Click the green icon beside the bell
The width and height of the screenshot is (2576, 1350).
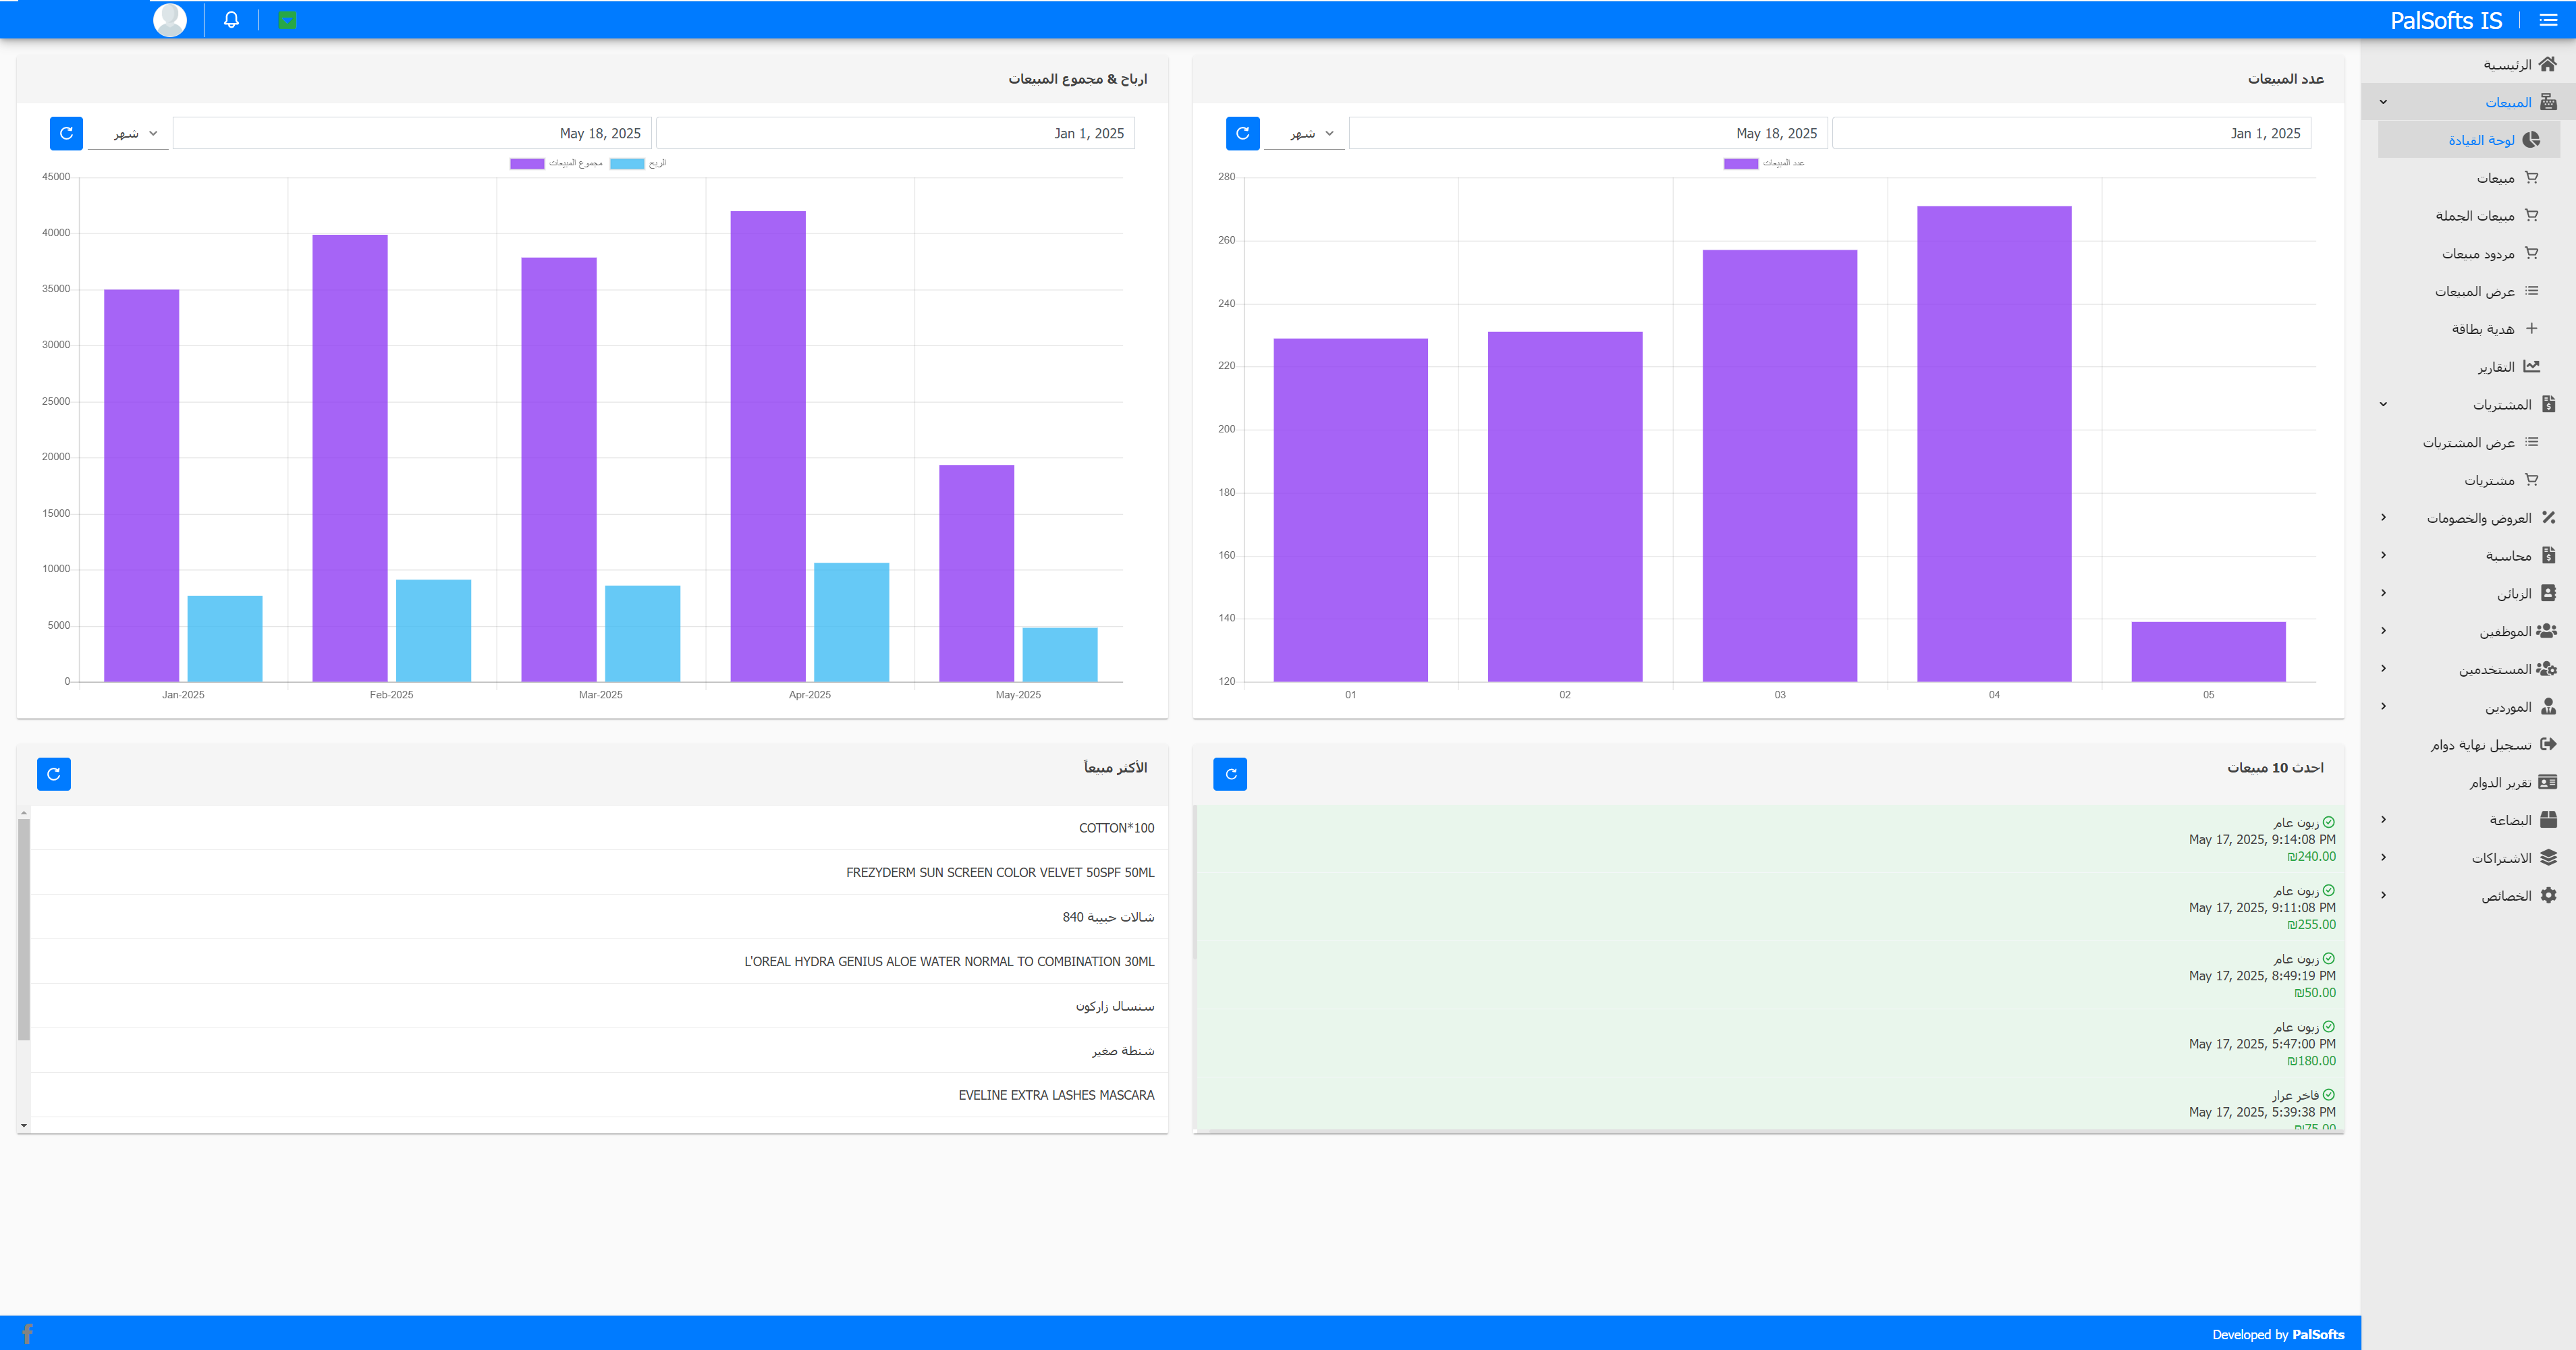click(287, 20)
